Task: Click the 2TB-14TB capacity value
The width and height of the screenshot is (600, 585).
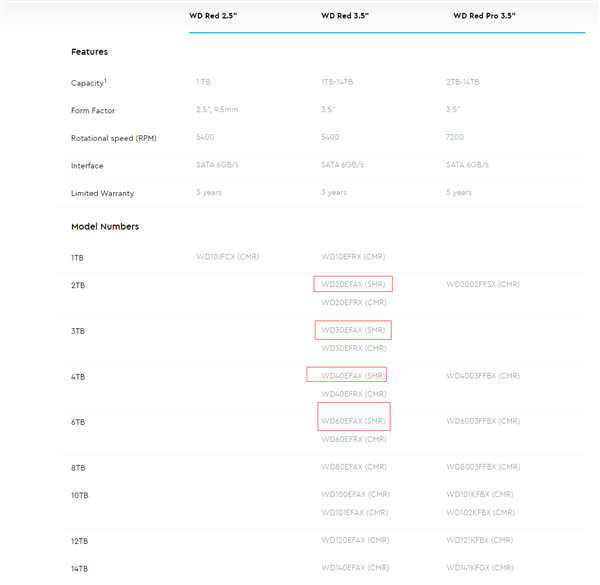Action: click(x=463, y=82)
